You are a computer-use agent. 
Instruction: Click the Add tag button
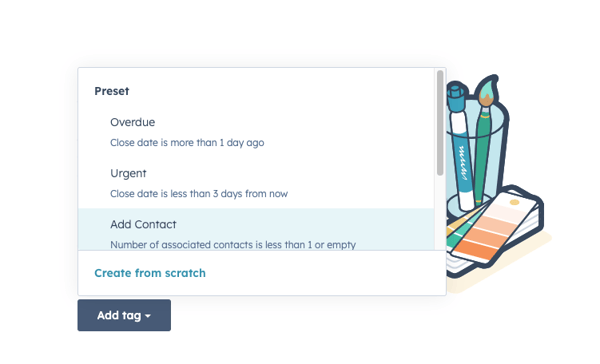click(124, 315)
